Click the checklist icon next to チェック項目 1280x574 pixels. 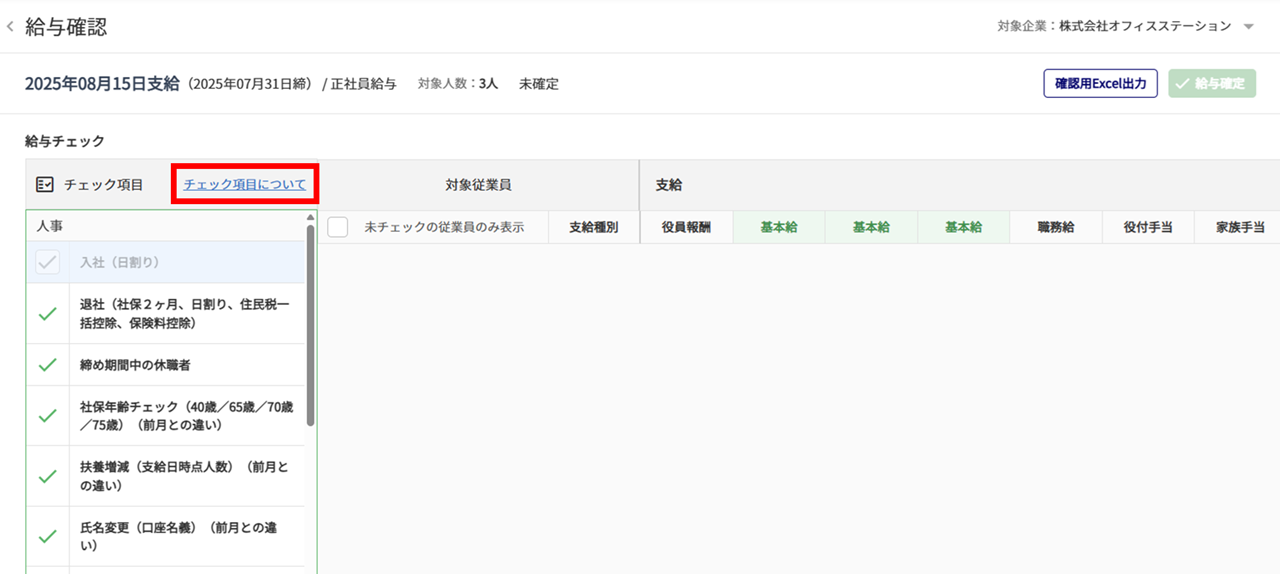pos(44,185)
